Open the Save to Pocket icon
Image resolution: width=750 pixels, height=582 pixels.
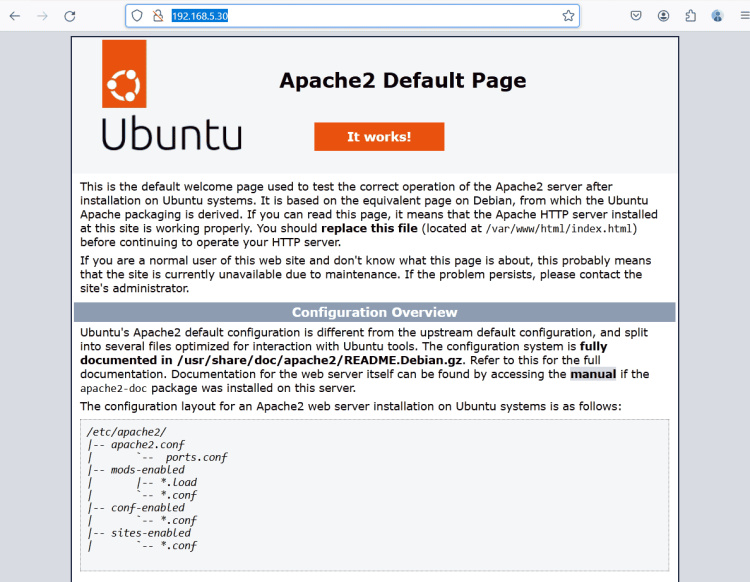coord(636,16)
